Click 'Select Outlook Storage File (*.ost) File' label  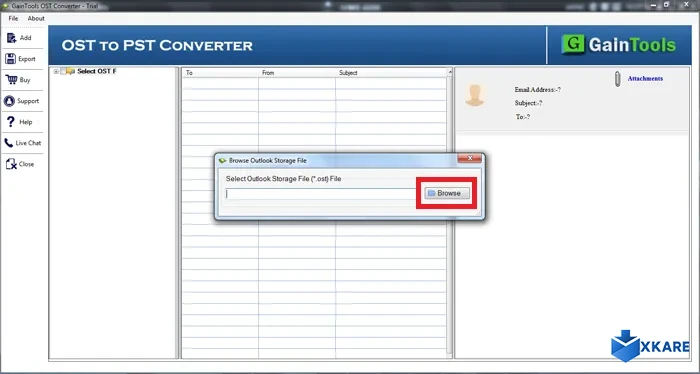(283, 179)
